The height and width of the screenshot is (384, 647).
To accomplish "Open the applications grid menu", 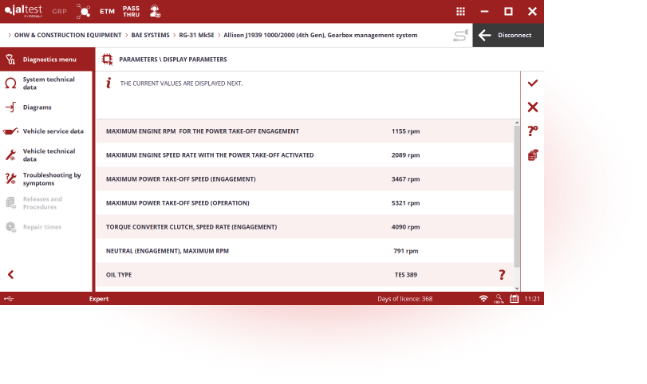I will tap(460, 12).
